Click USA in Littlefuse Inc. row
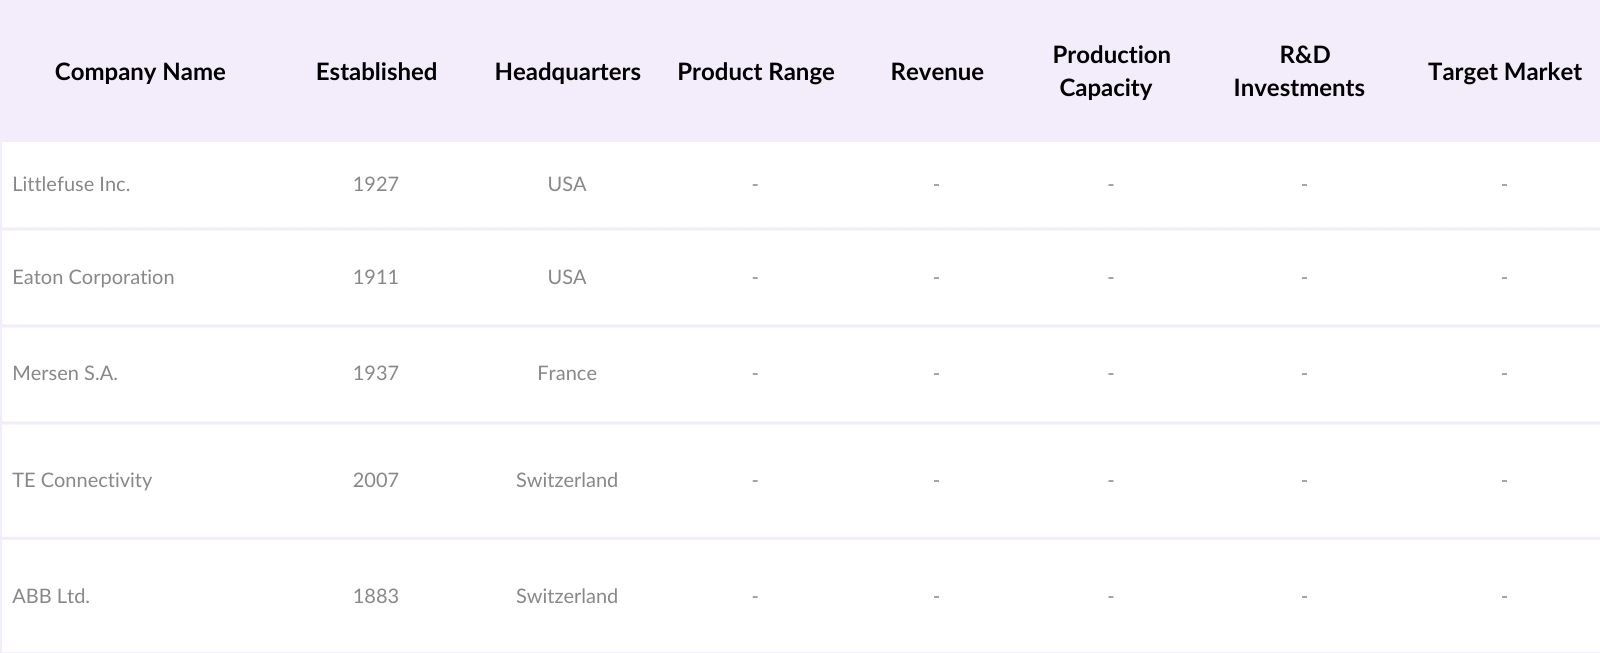The height and width of the screenshot is (653, 1600). pyautogui.click(x=566, y=184)
